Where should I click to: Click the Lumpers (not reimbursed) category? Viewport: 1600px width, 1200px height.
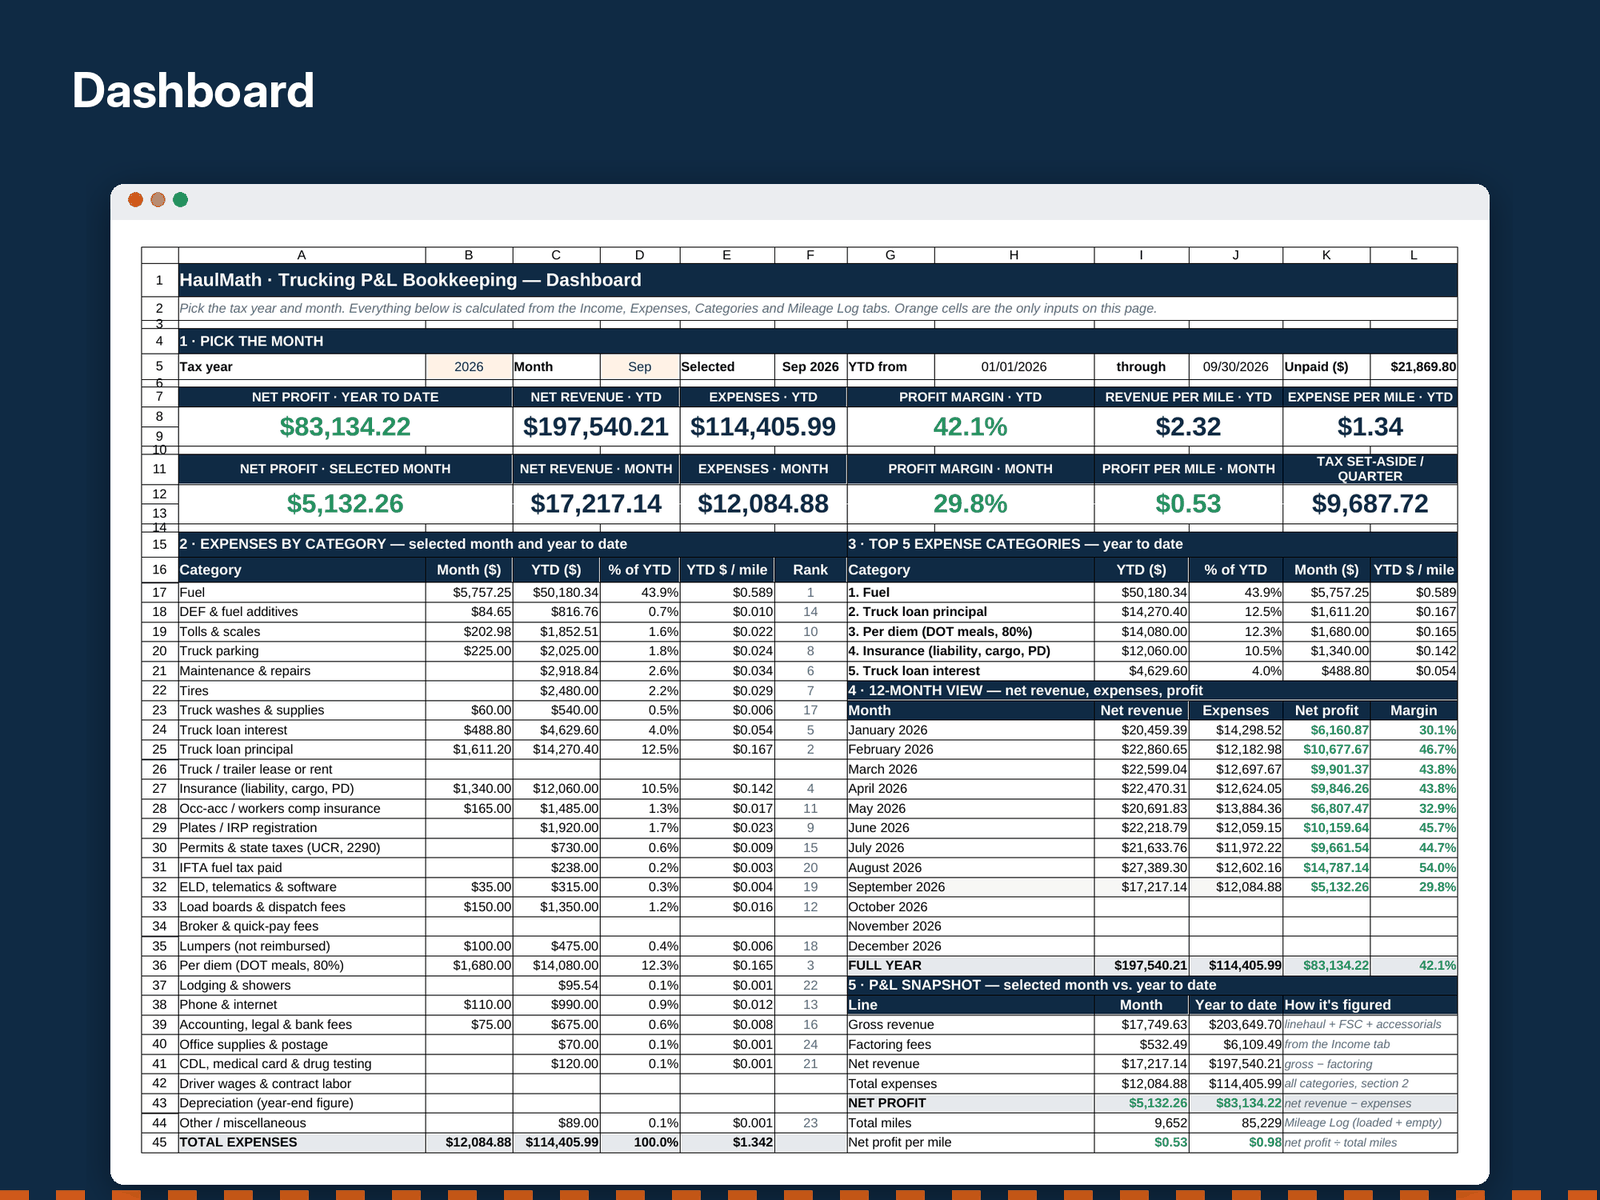302,946
